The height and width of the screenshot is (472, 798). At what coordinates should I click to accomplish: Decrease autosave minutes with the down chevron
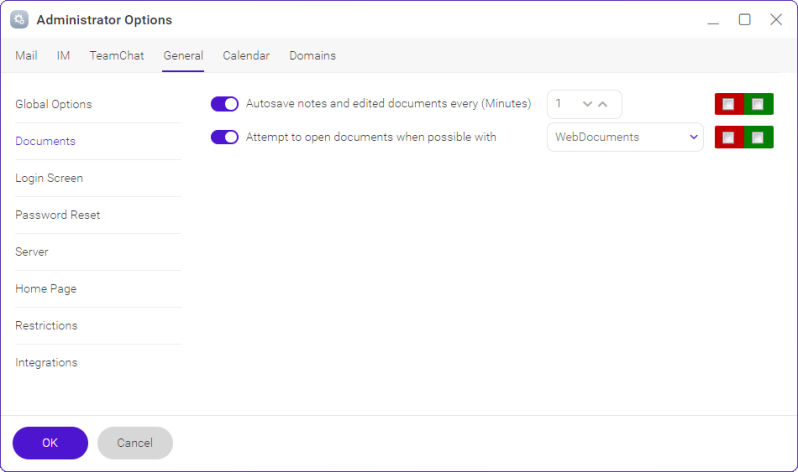(x=587, y=104)
